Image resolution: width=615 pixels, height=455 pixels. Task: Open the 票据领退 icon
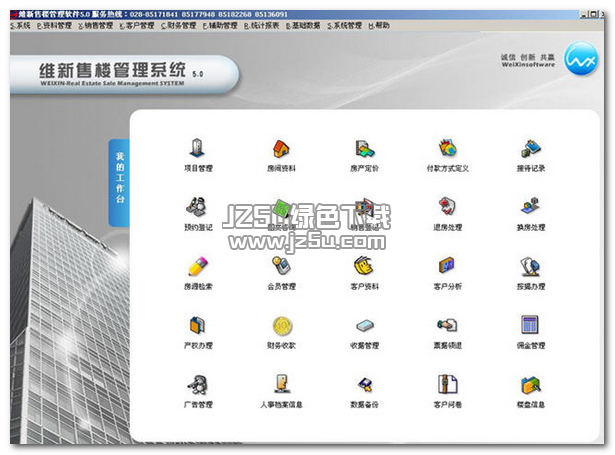click(448, 326)
